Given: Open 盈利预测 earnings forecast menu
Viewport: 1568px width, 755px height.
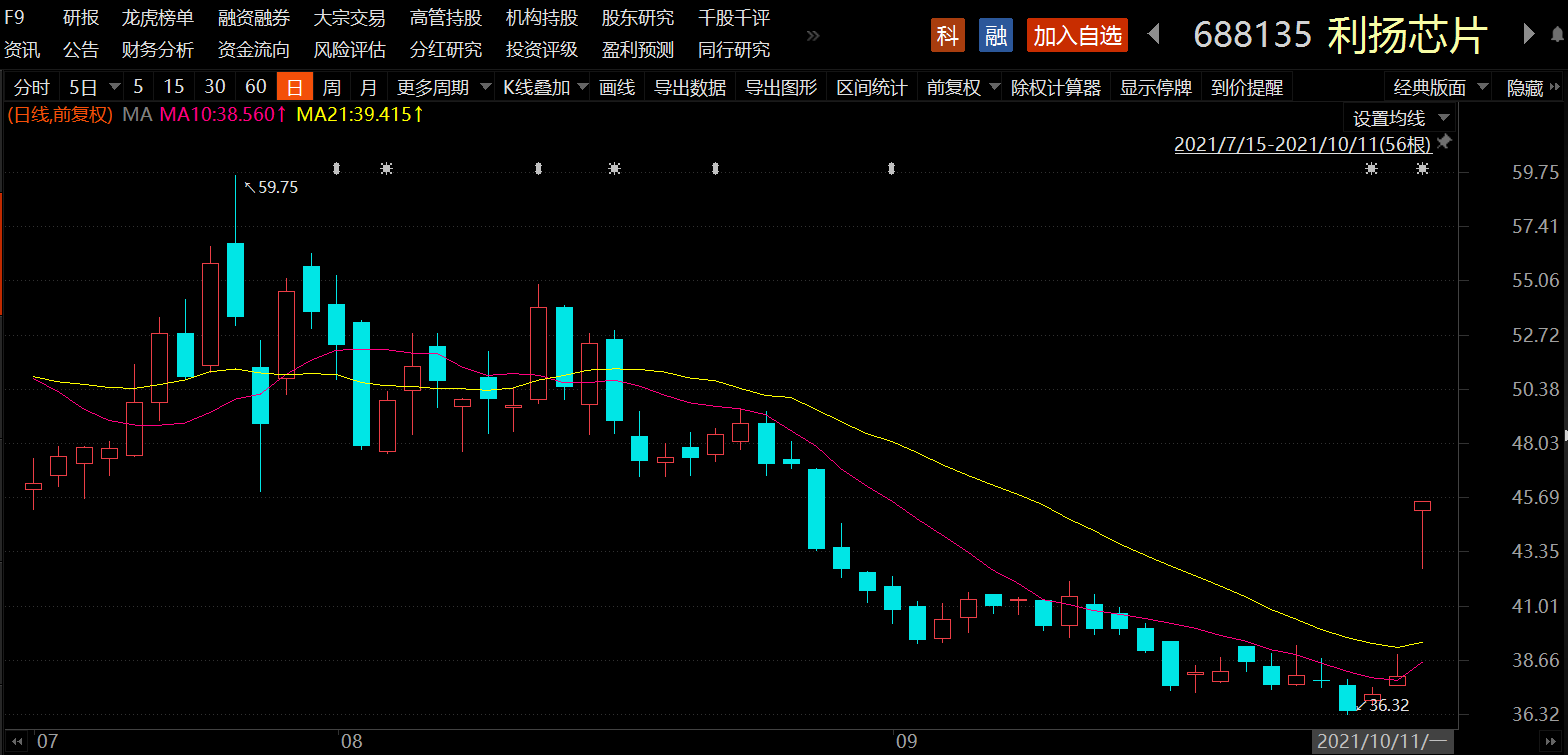Looking at the screenshot, I should [x=638, y=49].
